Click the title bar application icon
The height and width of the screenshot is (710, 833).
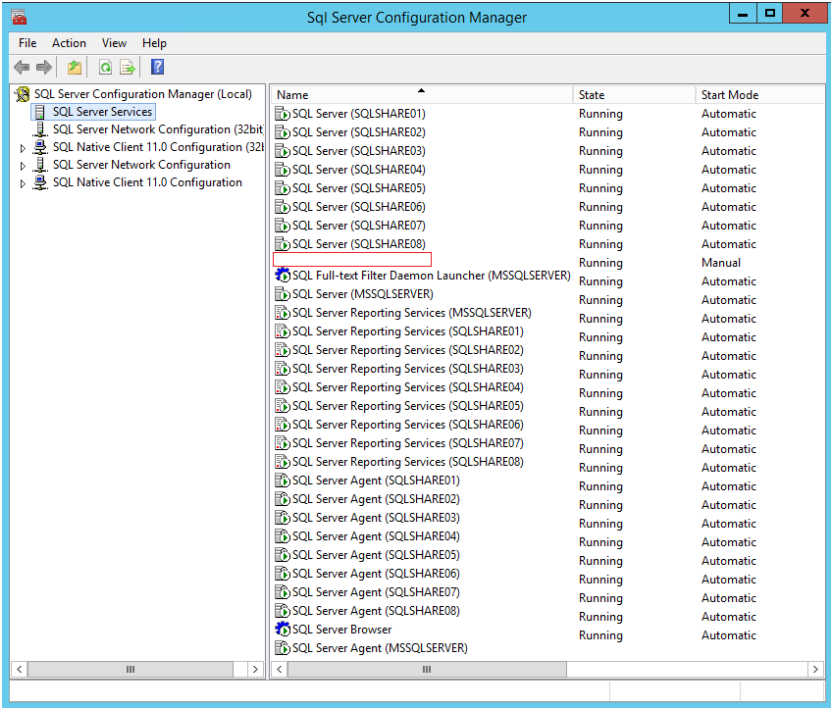19,18
